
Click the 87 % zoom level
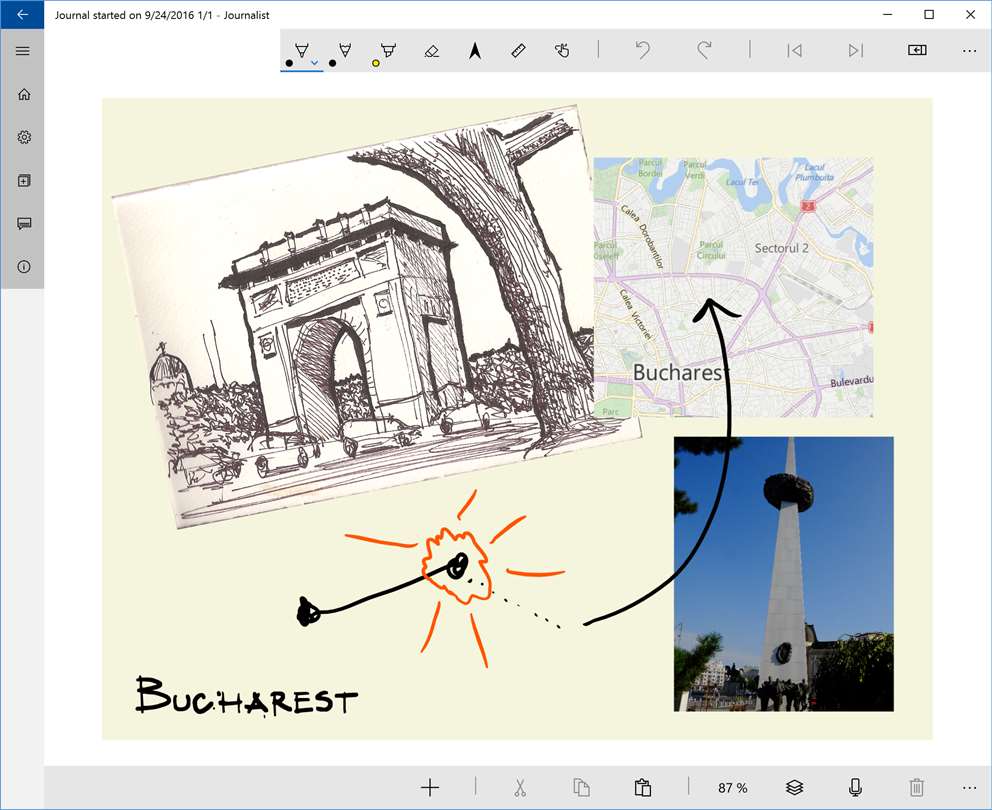pos(732,788)
